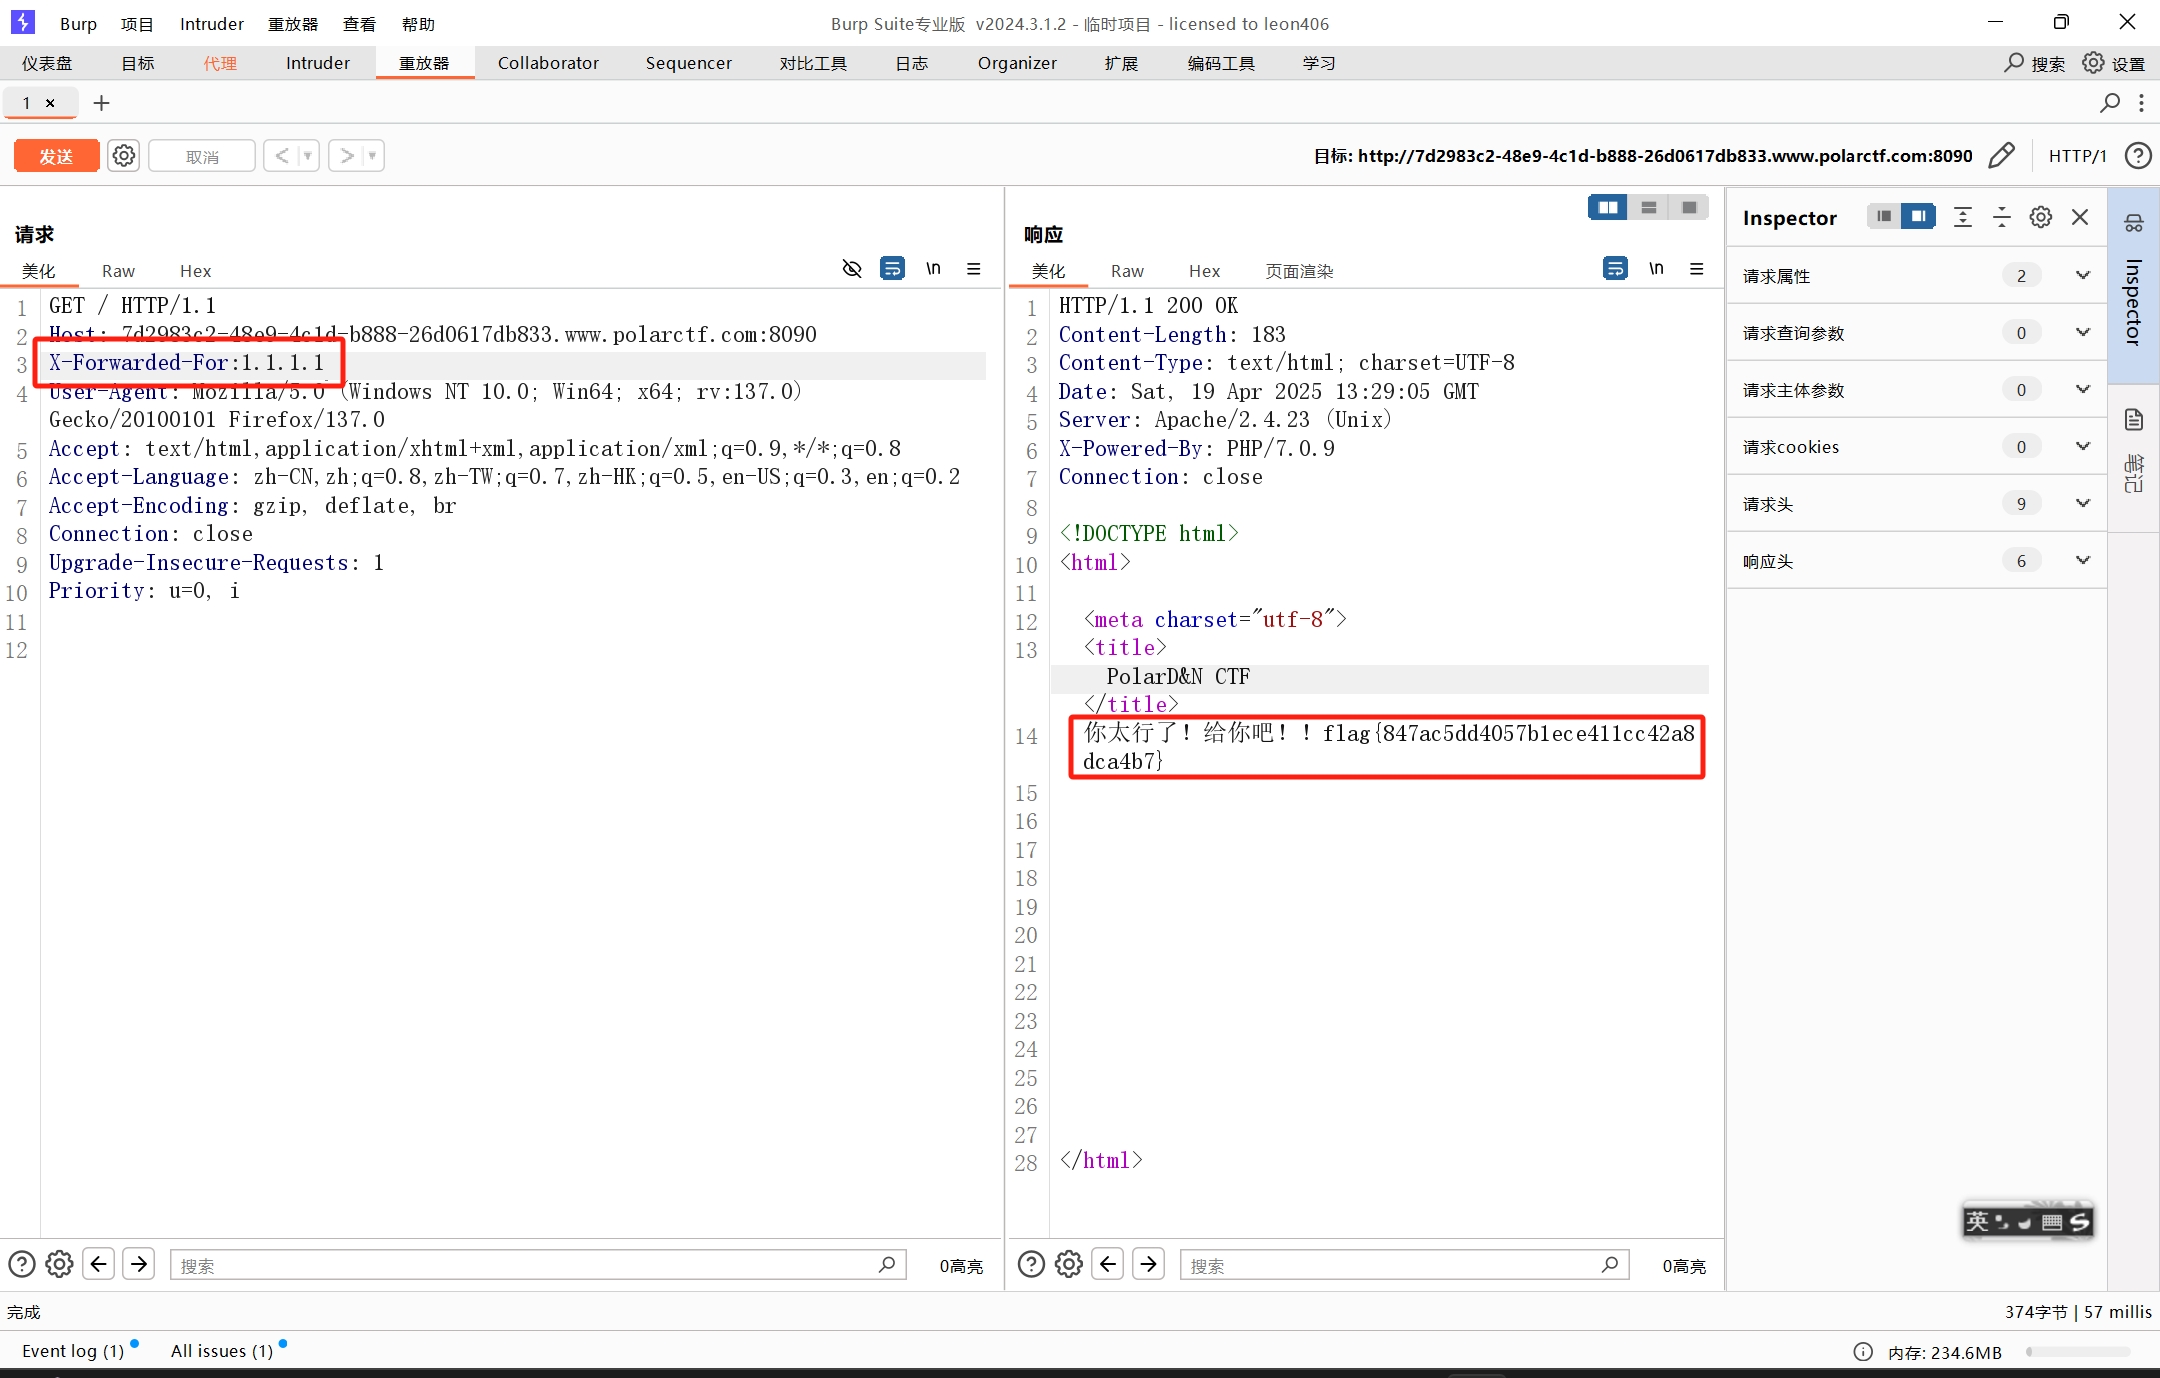The width and height of the screenshot is (2160, 1378).
Task: Click the response search input field
Action: (1390, 1265)
